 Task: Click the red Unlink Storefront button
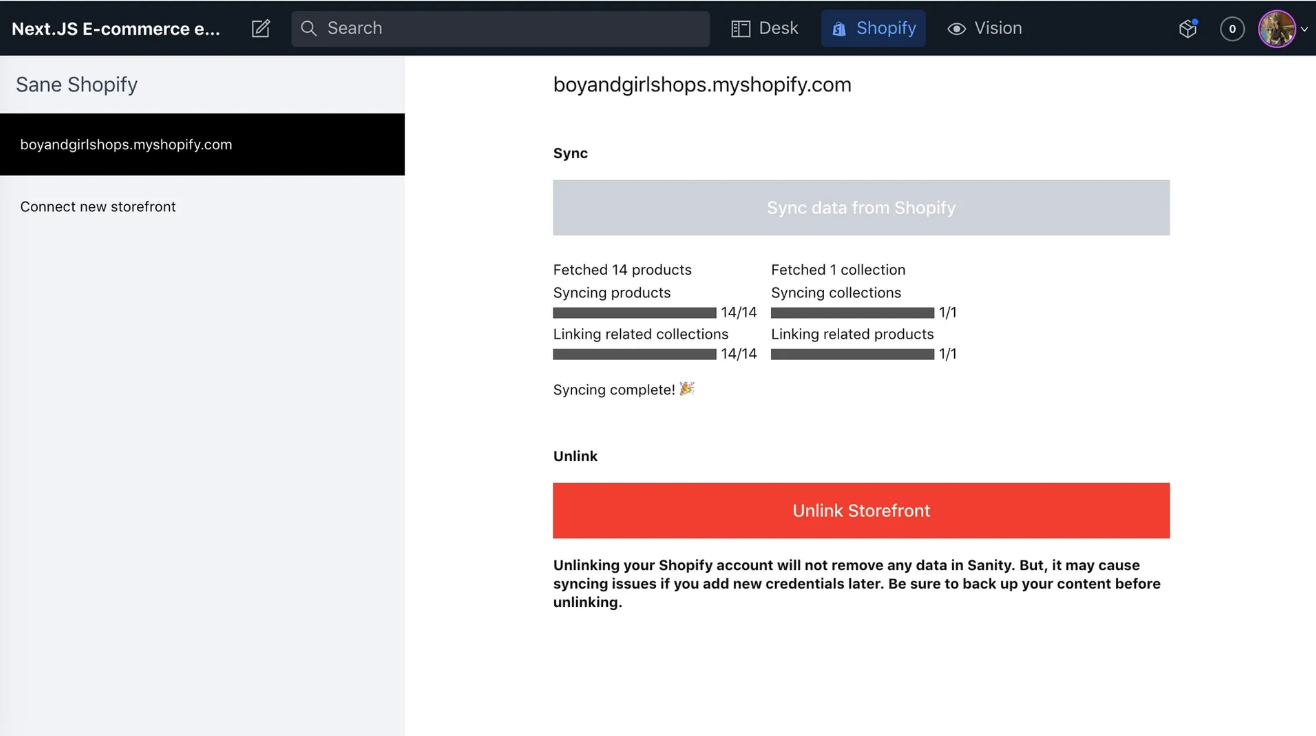[x=861, y=510]
